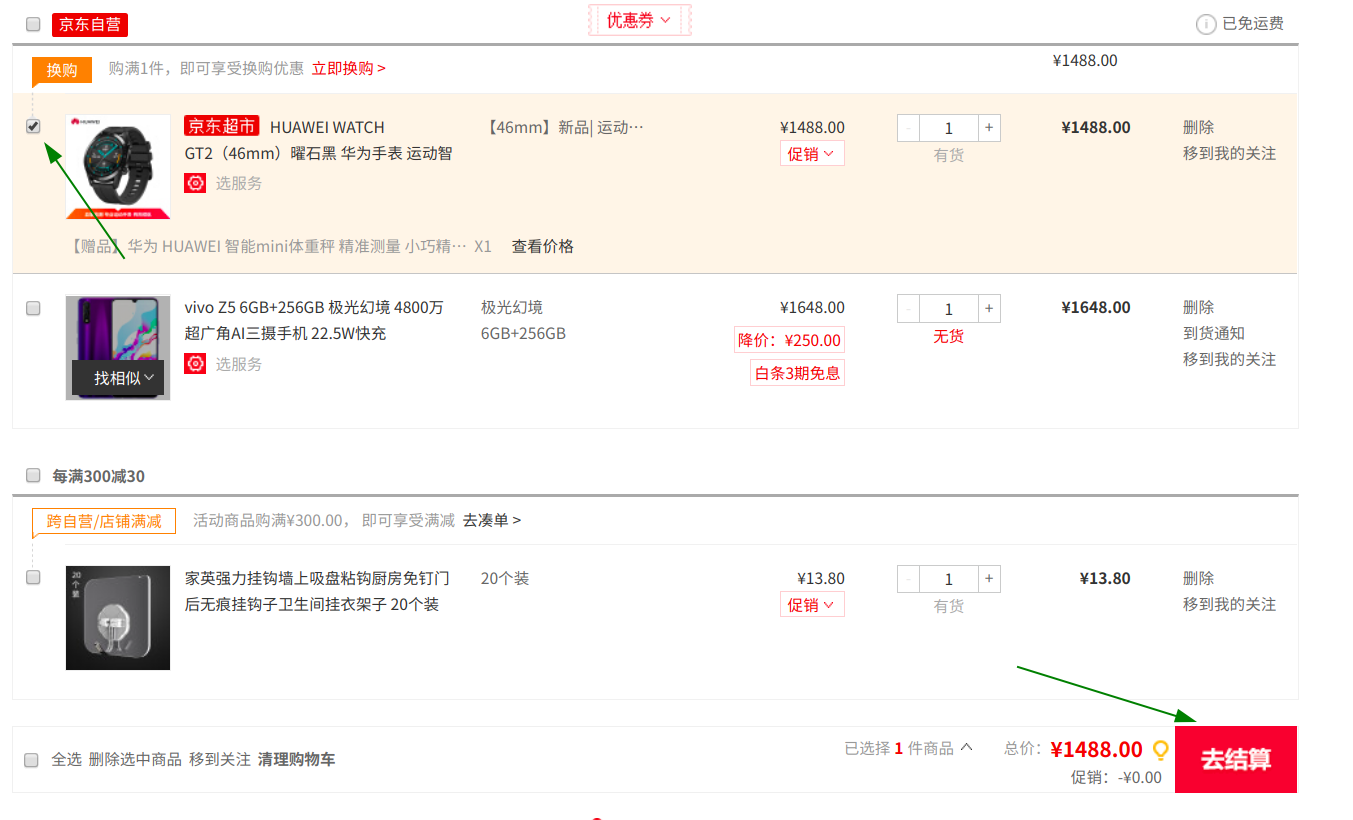Image resolution: width=1353 pixels, height=820 pixels.
Task: Open the 家英 hooks product thumbnail
Action: click(118, 618)
